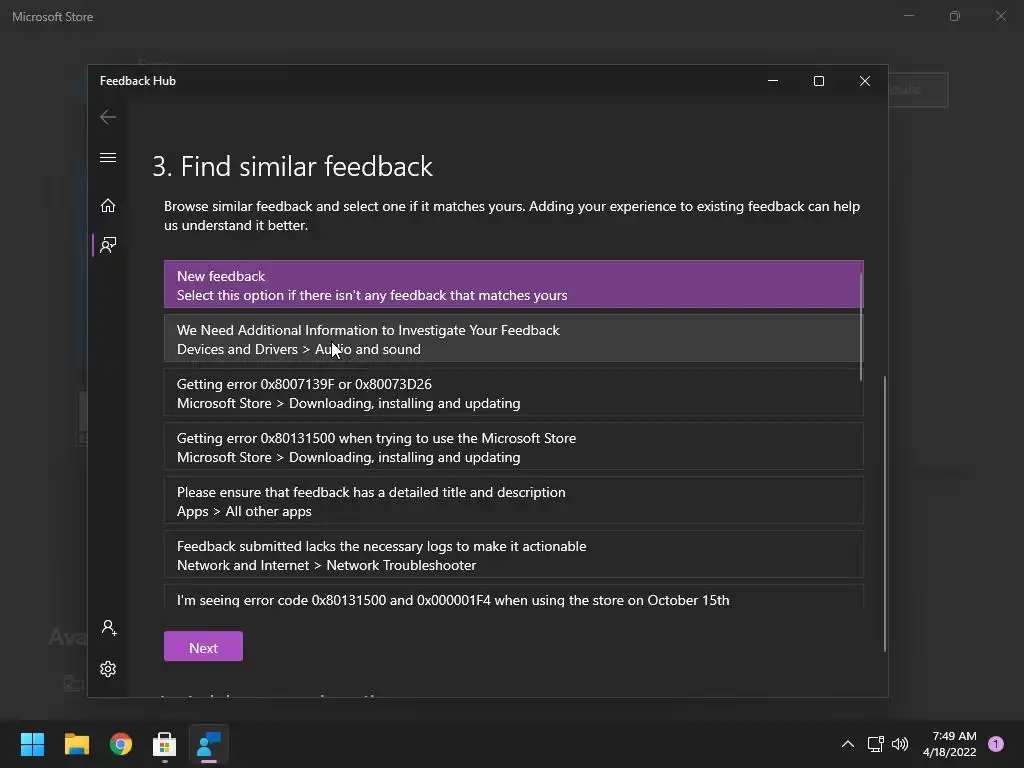Viewport: 1024px width, 768px height.
Task: Click Feedback Hub taskbar icon
Action: [x=209, y=744]
